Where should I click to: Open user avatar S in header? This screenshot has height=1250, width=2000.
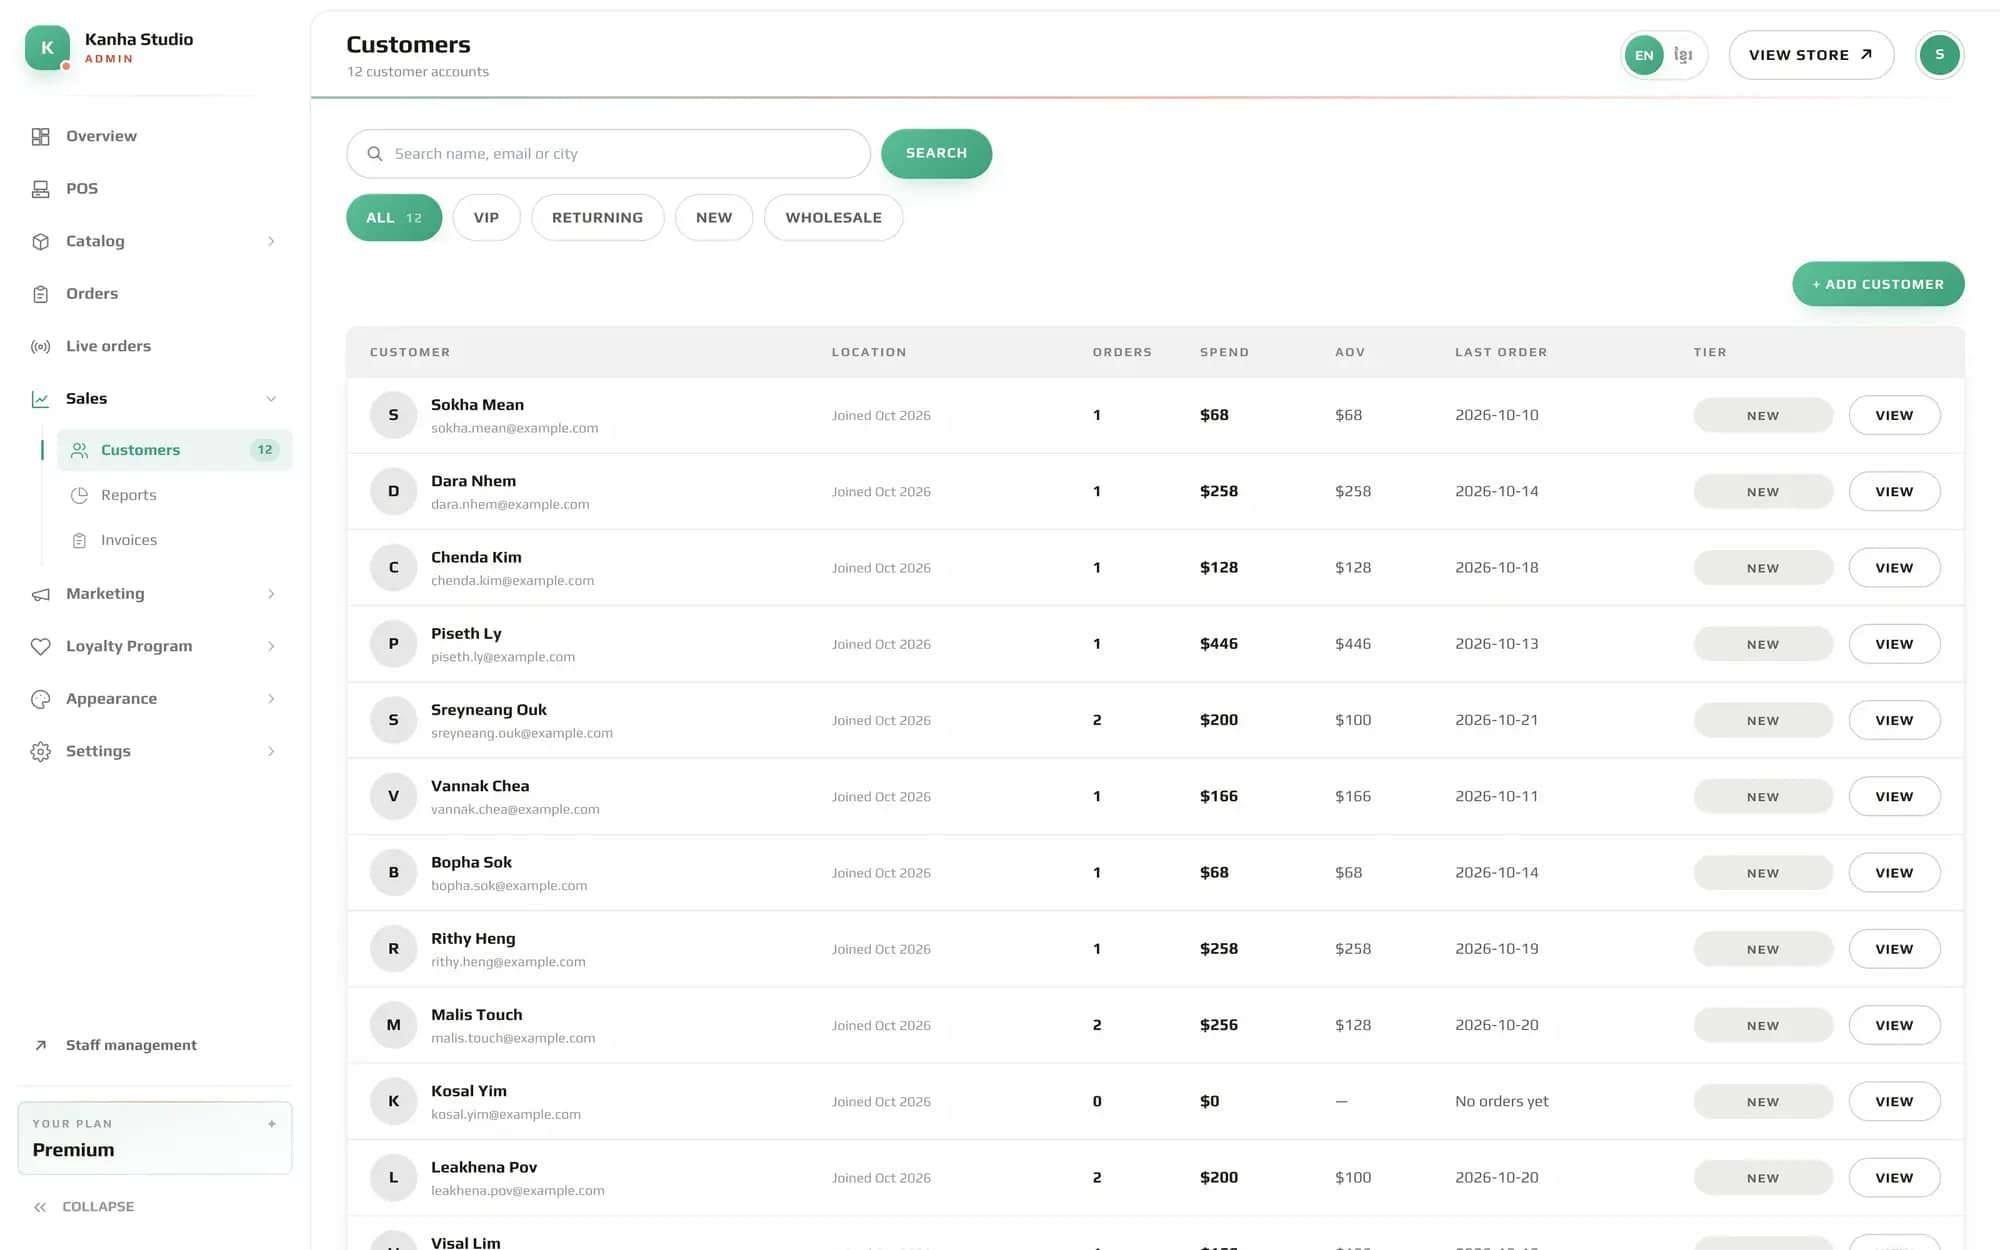tap(1939, 55)
